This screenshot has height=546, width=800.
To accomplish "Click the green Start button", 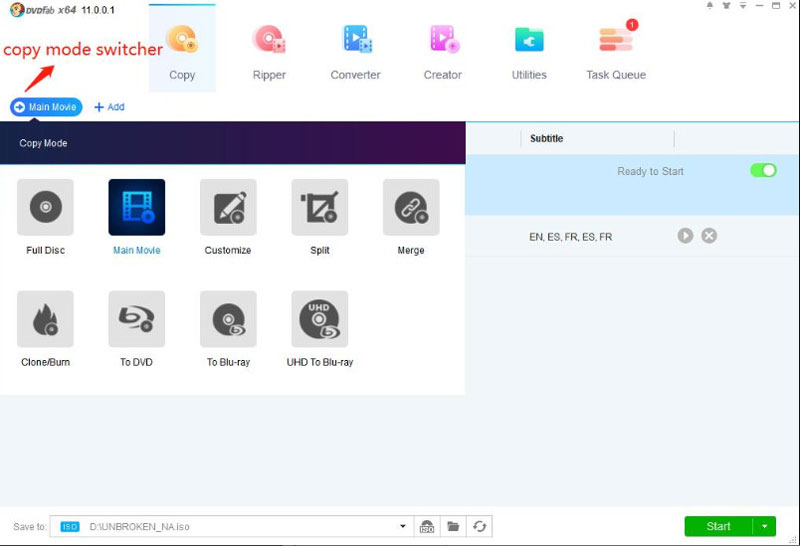I will coord(718,527).
